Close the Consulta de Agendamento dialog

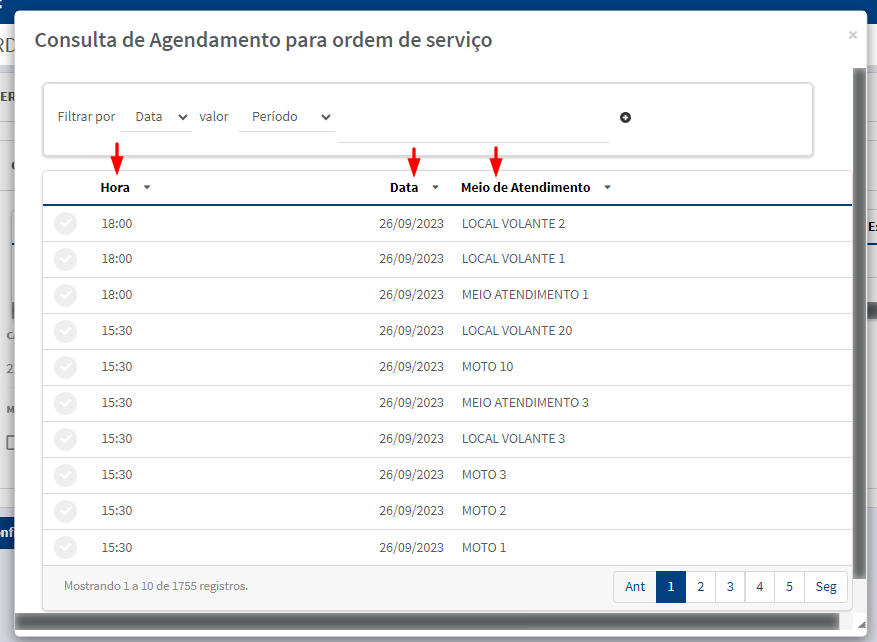(852, 35)
